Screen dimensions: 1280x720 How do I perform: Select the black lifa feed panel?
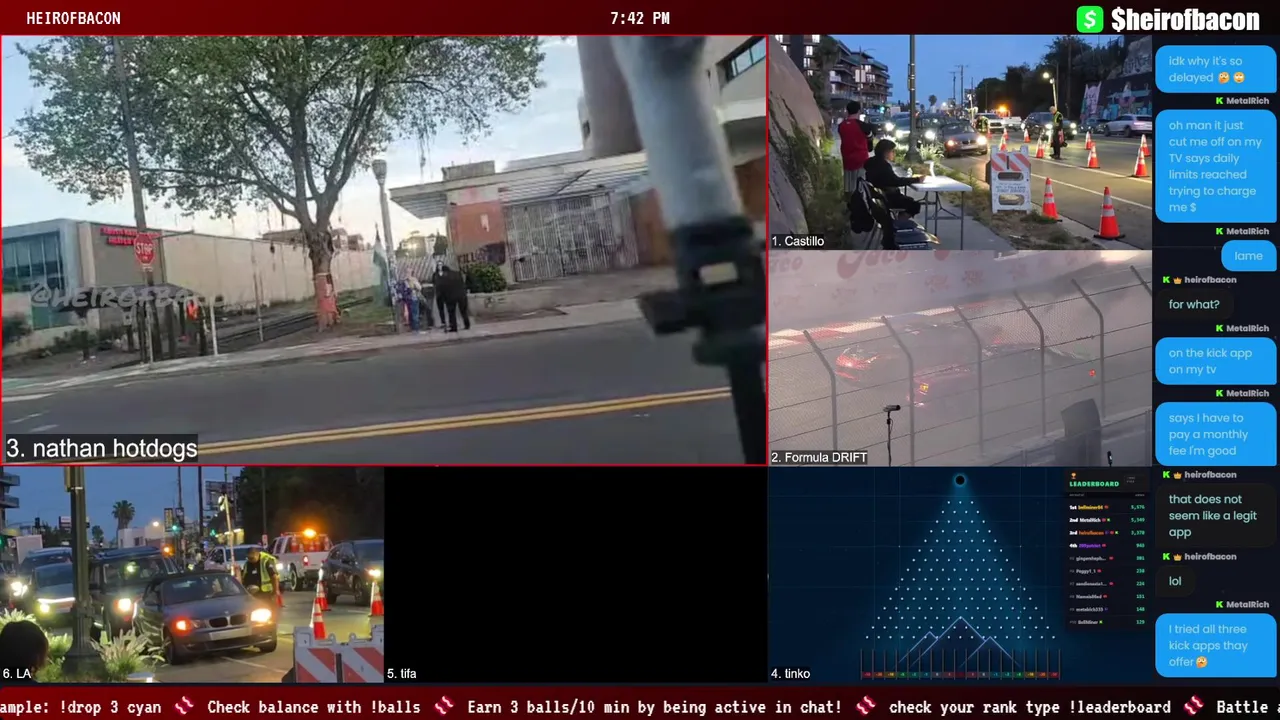(x=576, y=575)
